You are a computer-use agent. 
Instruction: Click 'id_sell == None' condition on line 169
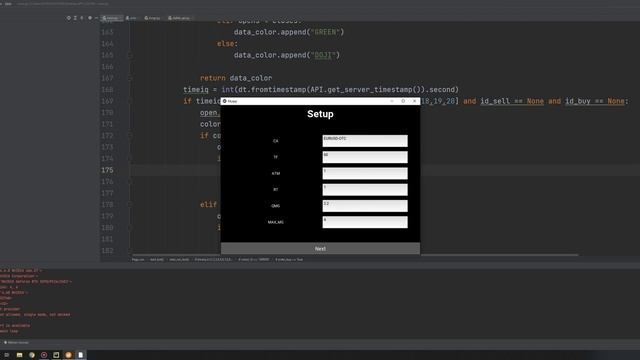click(x=512, y=101)
